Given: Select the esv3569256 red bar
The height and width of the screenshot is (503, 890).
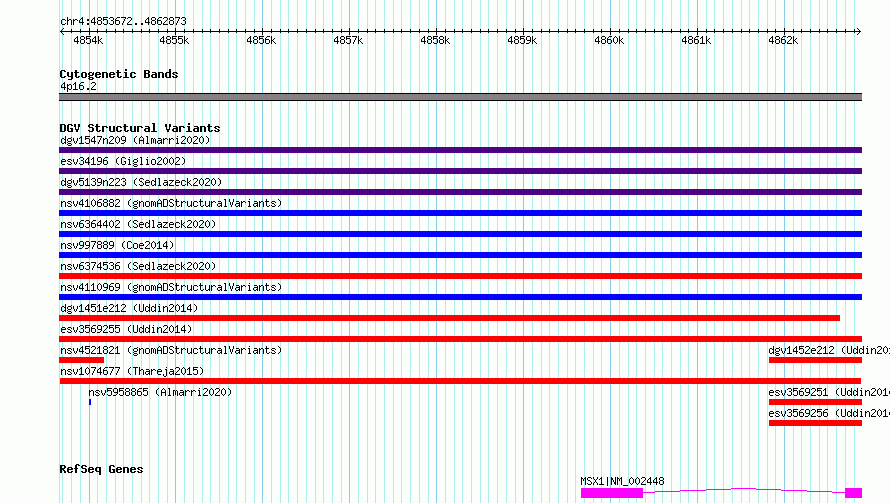Looking at the screenshot, I should 815,423.
